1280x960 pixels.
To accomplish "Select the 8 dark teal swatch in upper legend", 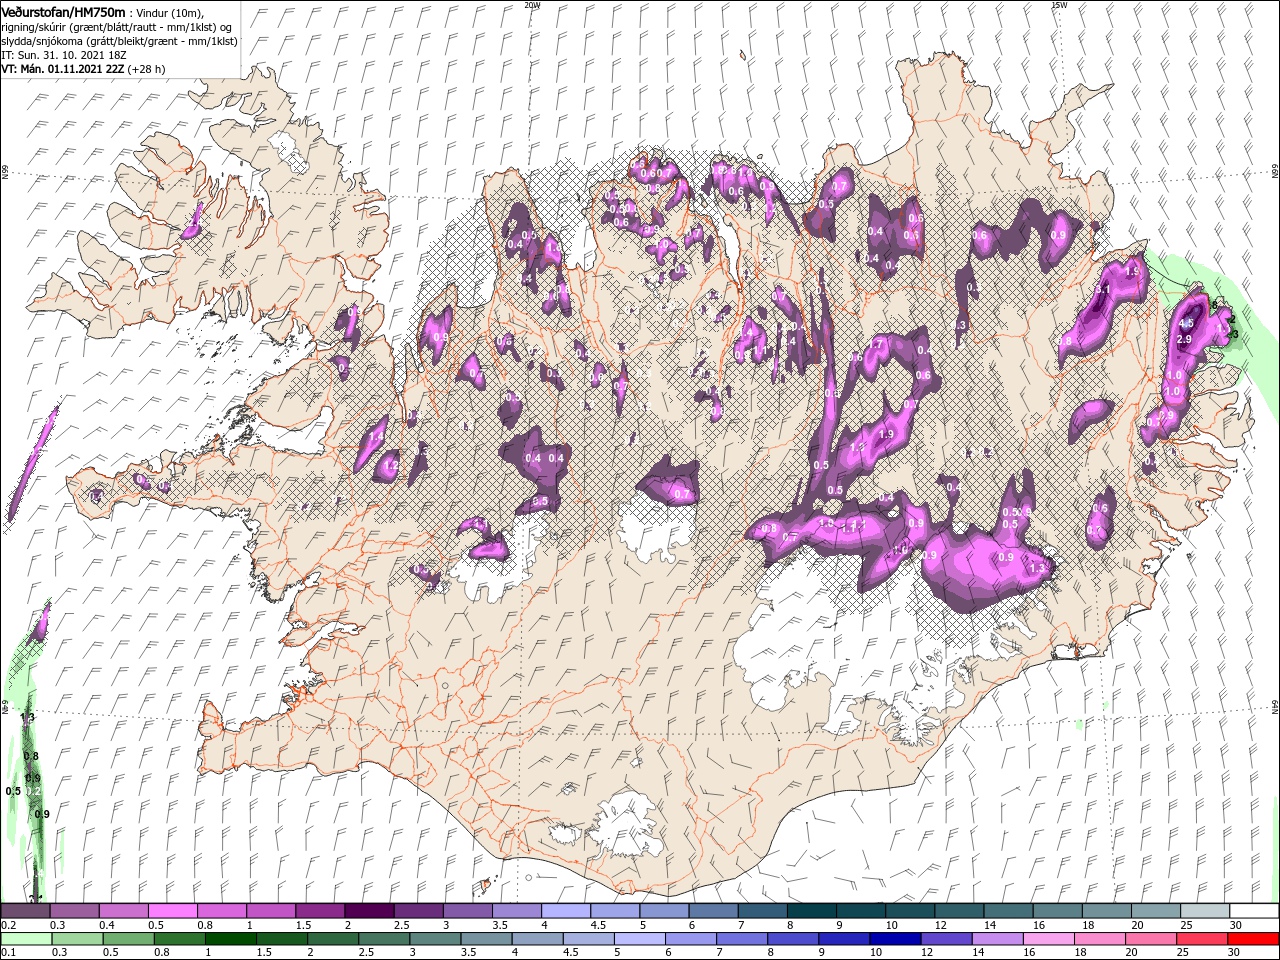I will [811, 911].
